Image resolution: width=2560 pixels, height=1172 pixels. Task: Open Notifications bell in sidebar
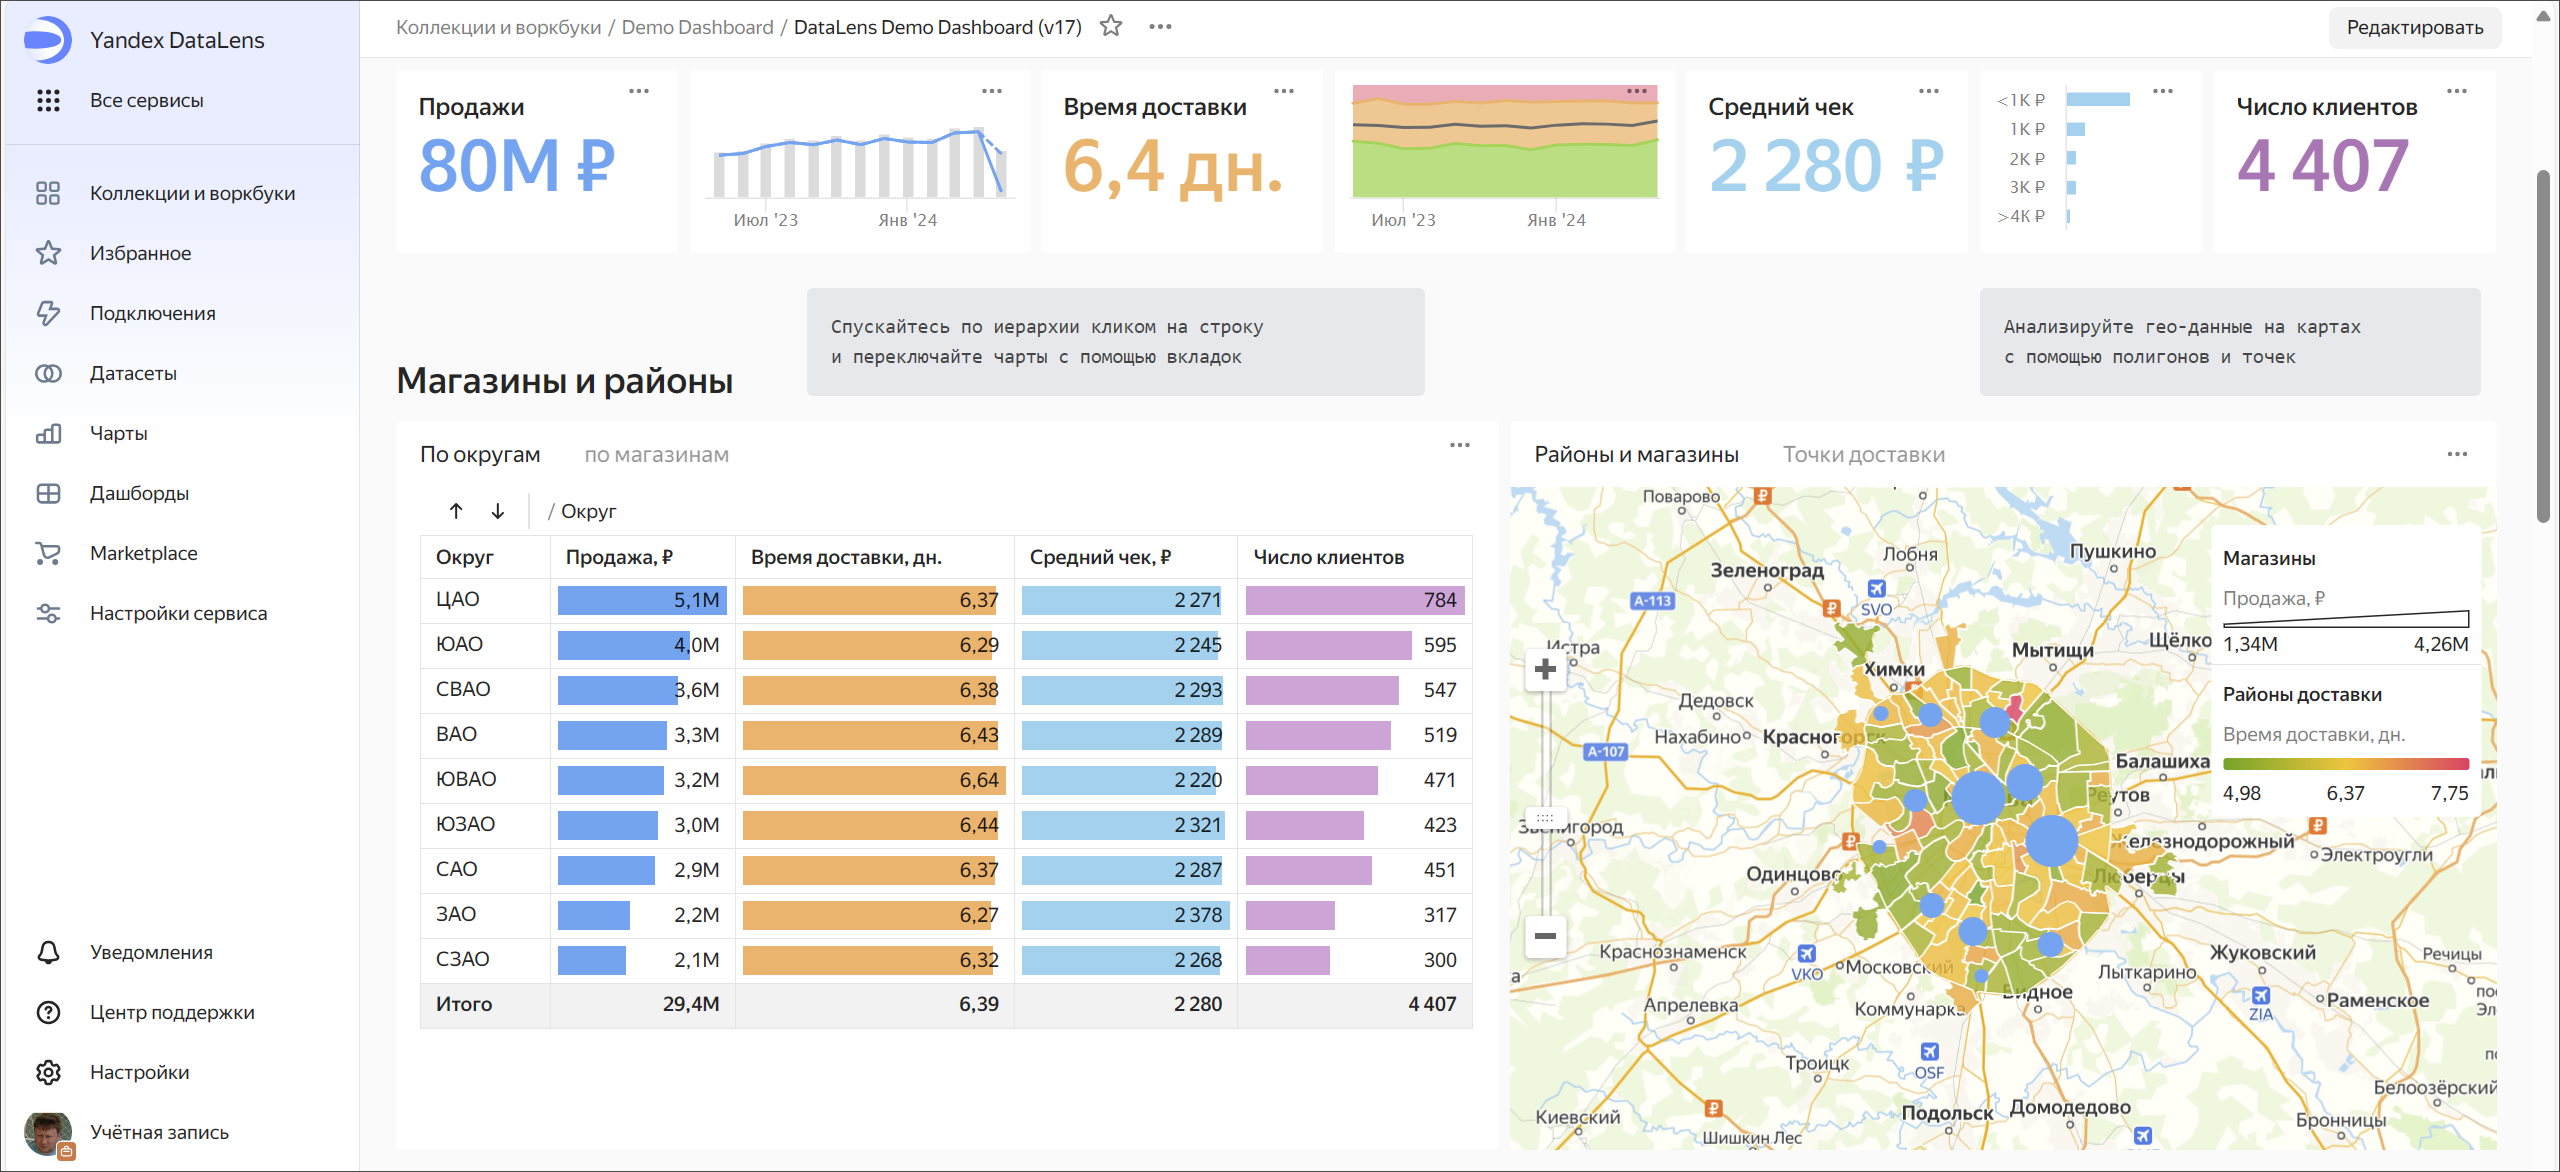click(48, 952)
